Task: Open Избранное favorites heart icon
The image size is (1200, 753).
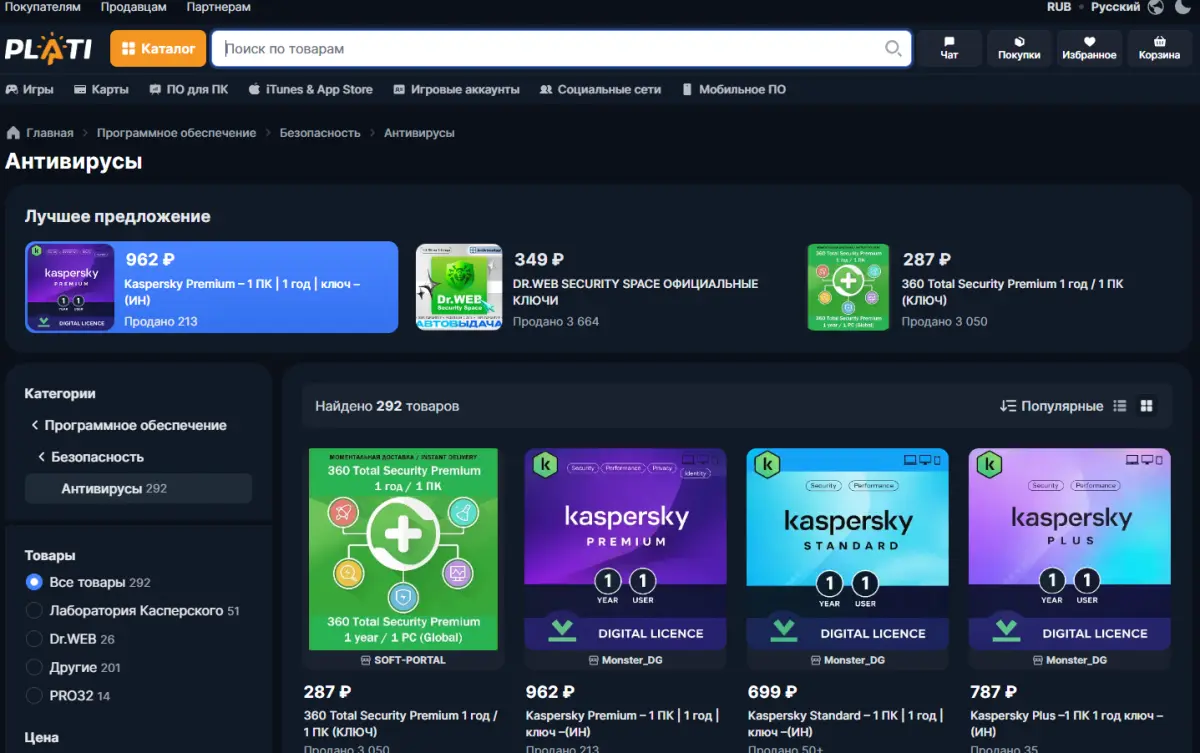Action: (x=1089, y=48)
